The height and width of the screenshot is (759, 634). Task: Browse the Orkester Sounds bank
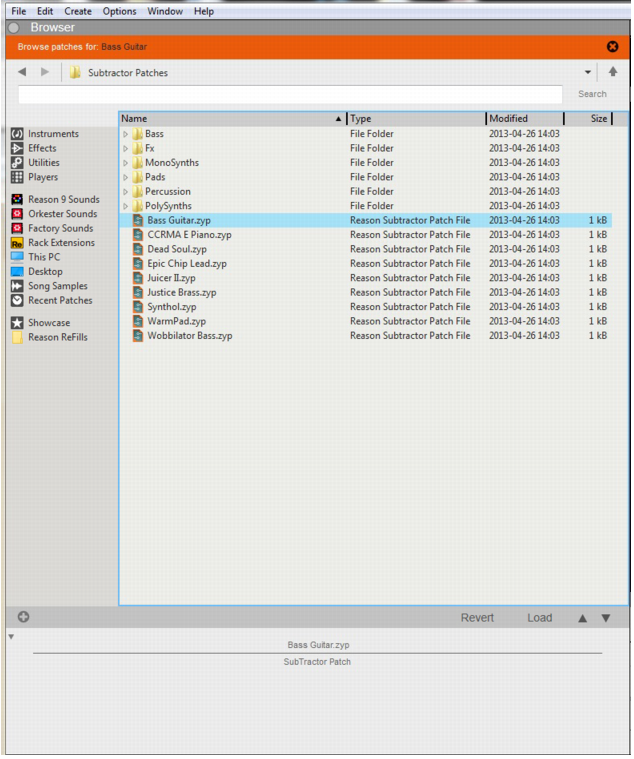[x=17, y=214]
